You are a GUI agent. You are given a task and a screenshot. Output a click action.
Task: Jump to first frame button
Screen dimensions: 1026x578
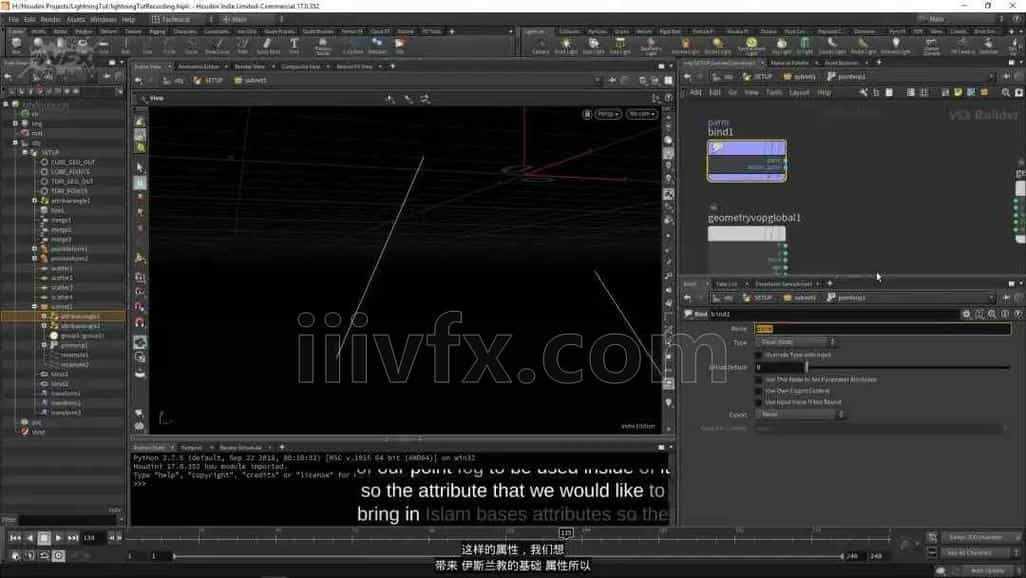coord(15,538)
